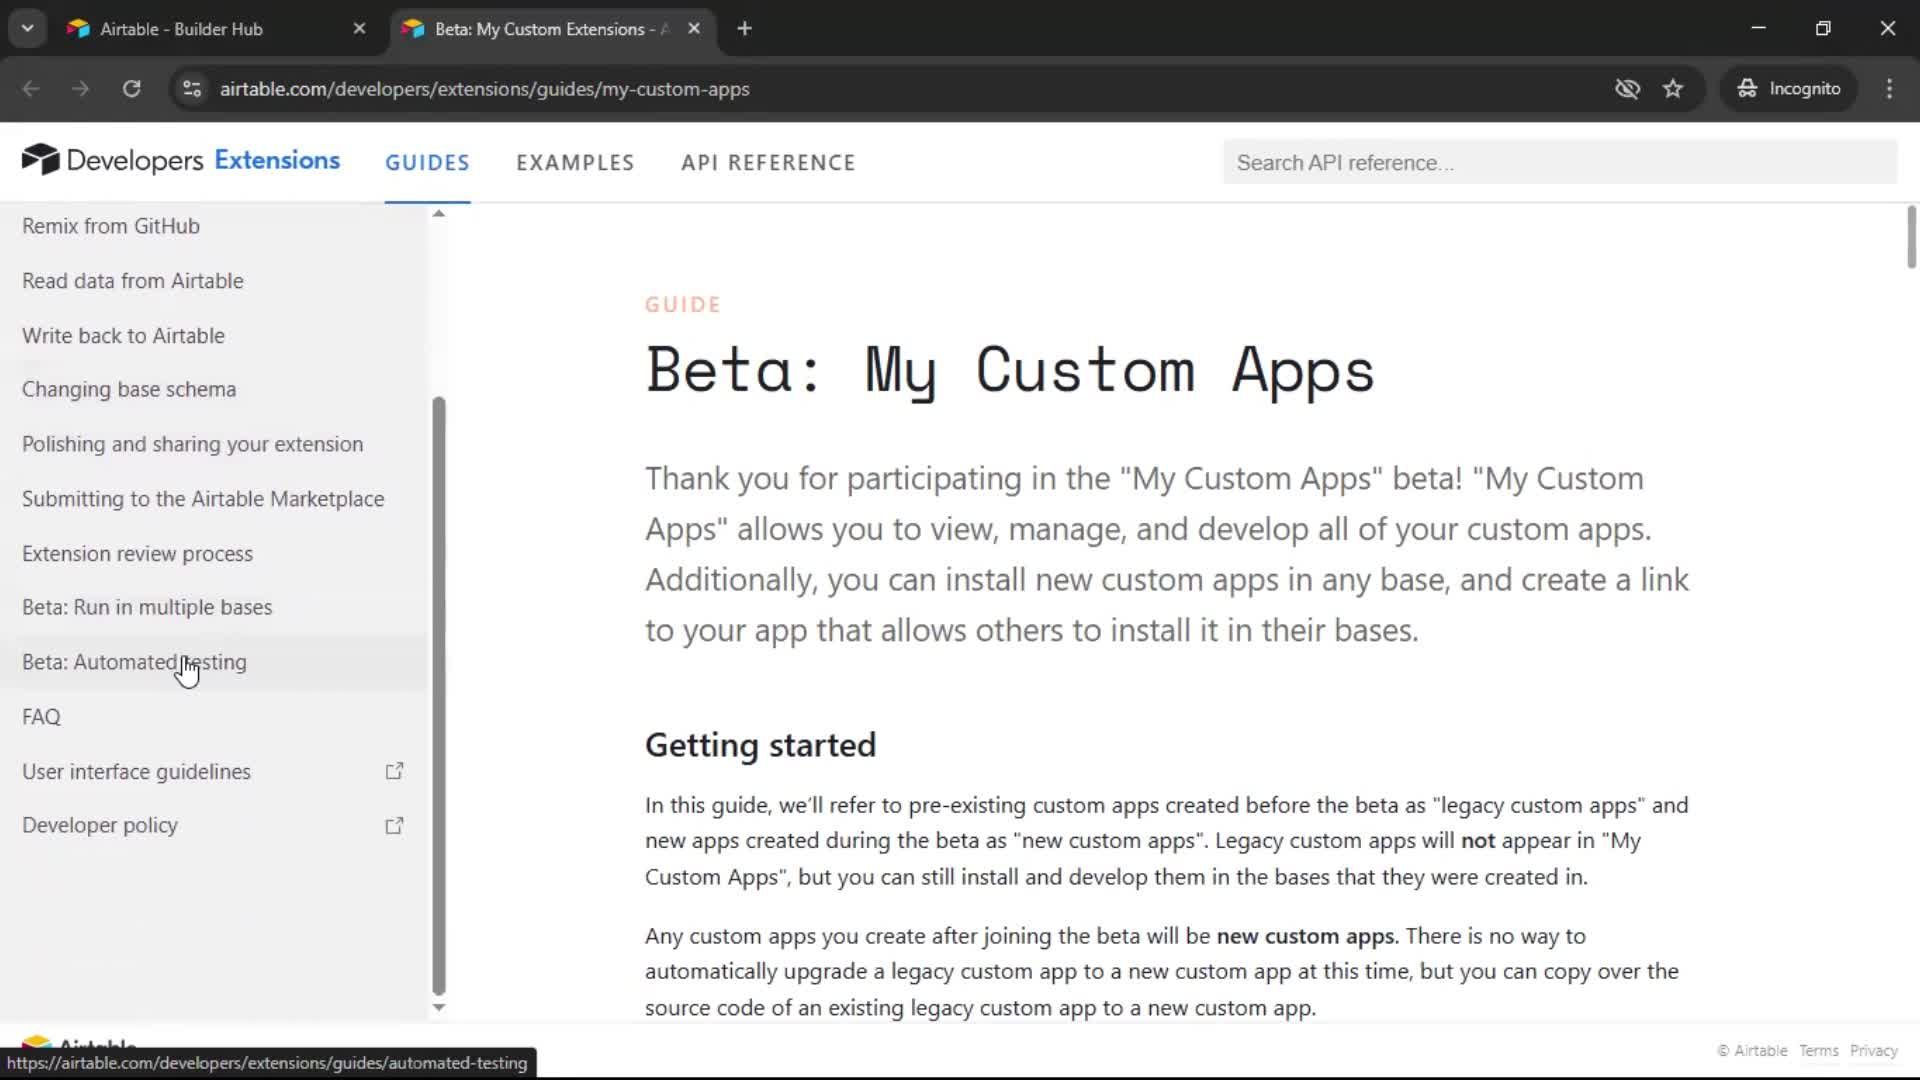Click sidebar scrollbar up arrow

pyautogui.click(x=438, y=213)
